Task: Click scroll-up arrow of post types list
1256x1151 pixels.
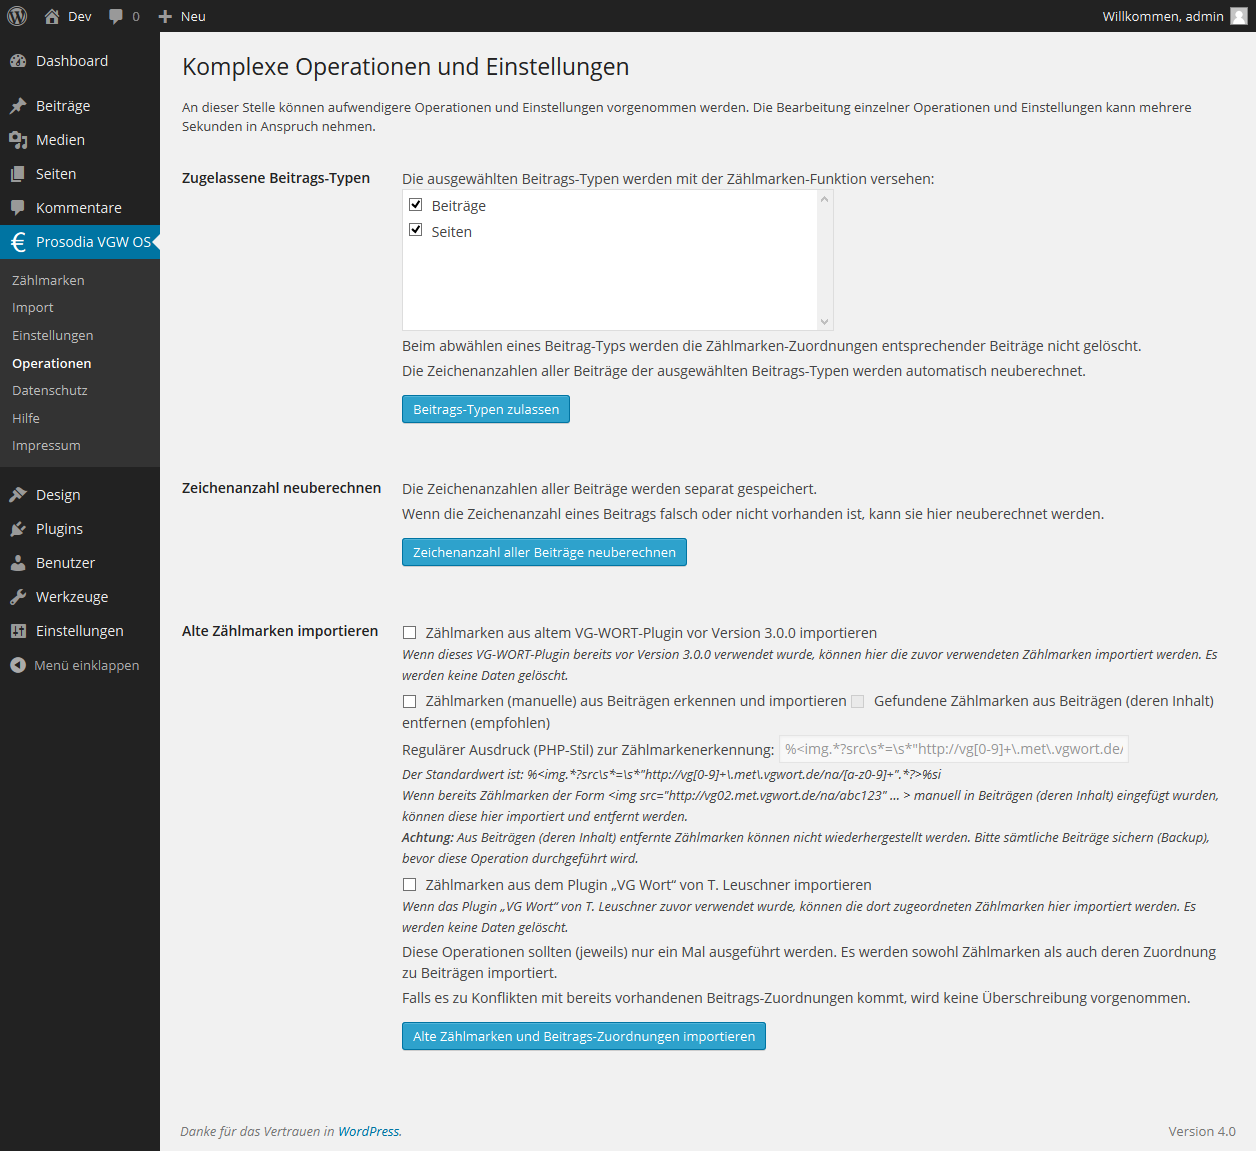Action: [x=825, y=199]
